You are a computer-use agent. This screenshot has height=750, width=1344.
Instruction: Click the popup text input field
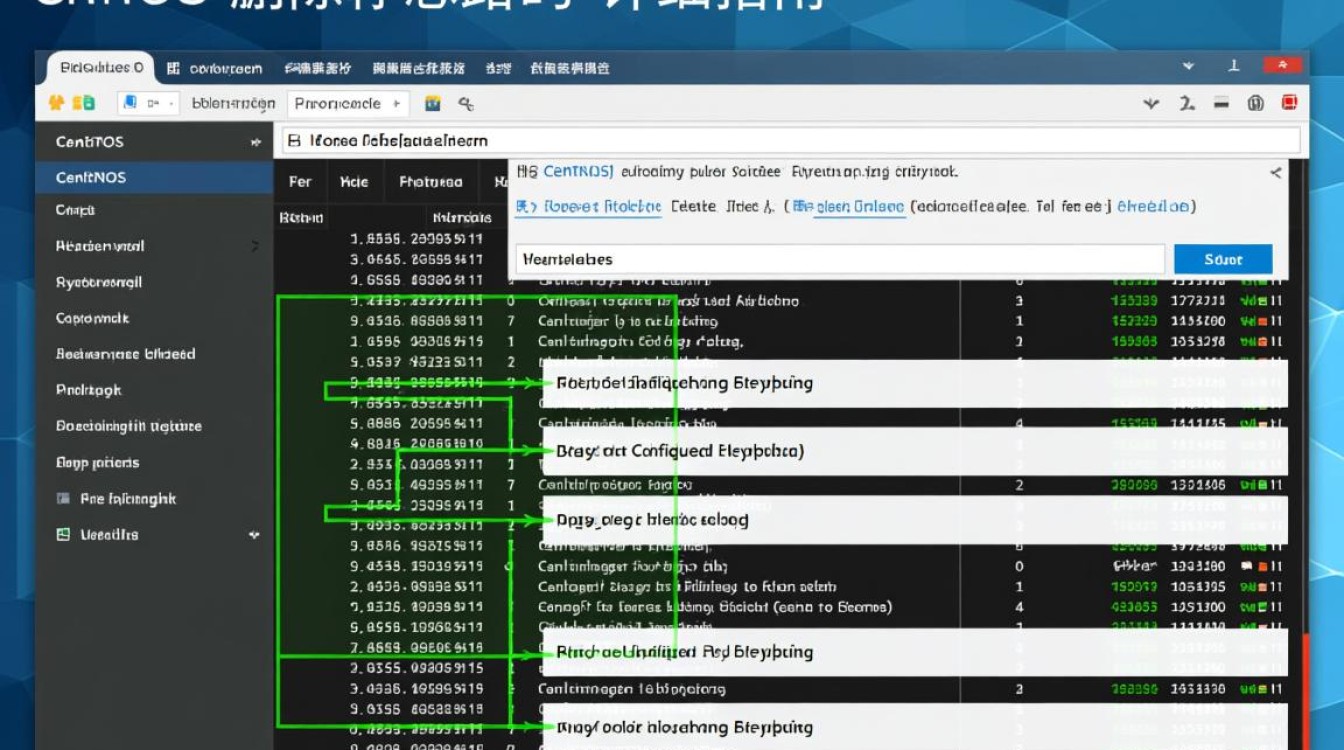pyautogui.click(x=841, y=259)
